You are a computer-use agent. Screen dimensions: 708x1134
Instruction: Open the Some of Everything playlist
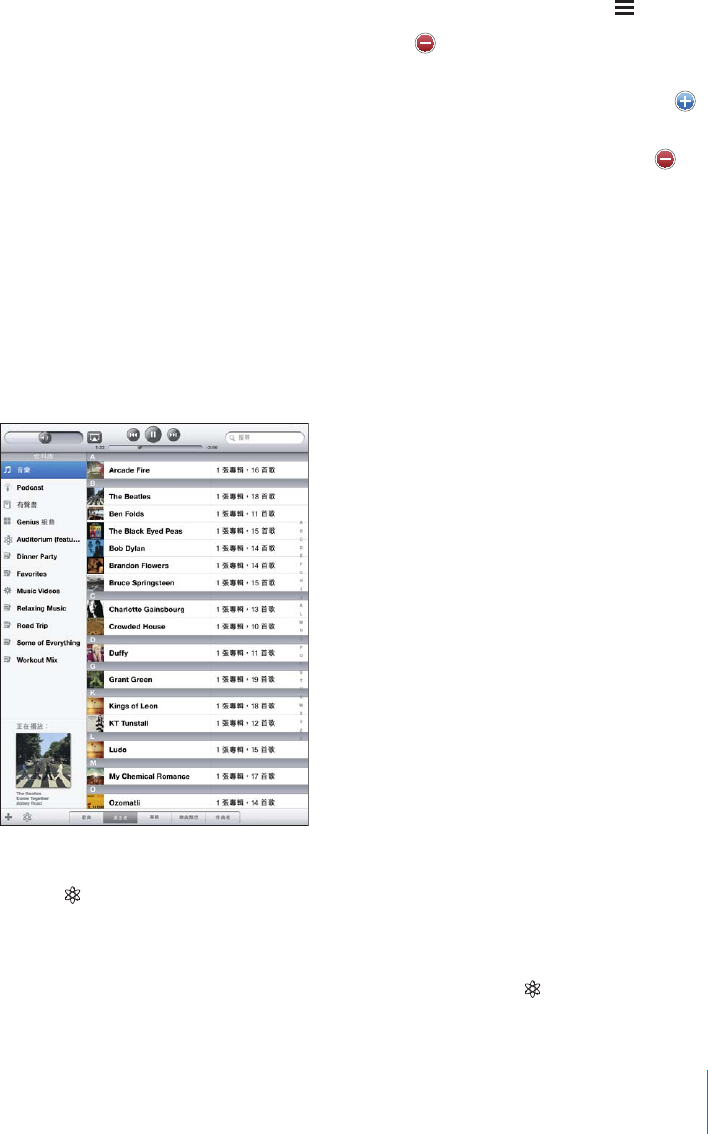(x=43, y=643)
